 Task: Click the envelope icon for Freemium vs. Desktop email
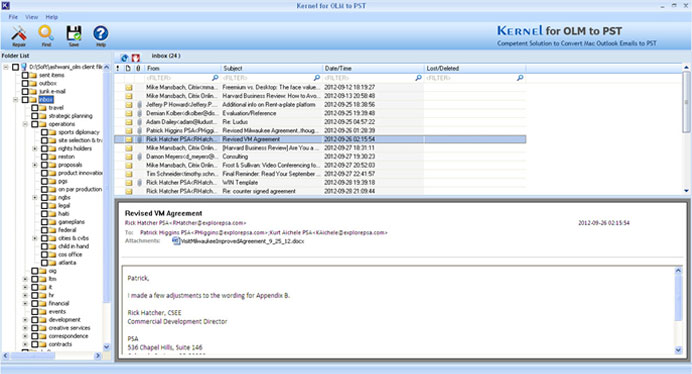128,87
